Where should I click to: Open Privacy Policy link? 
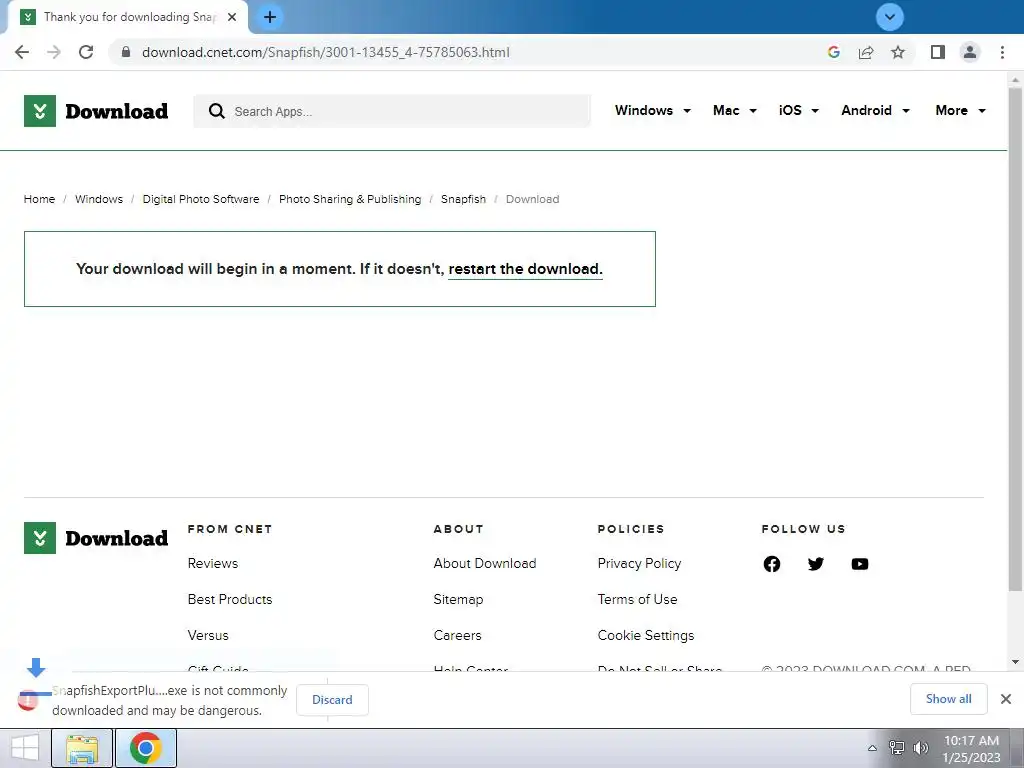click(639, 563)
